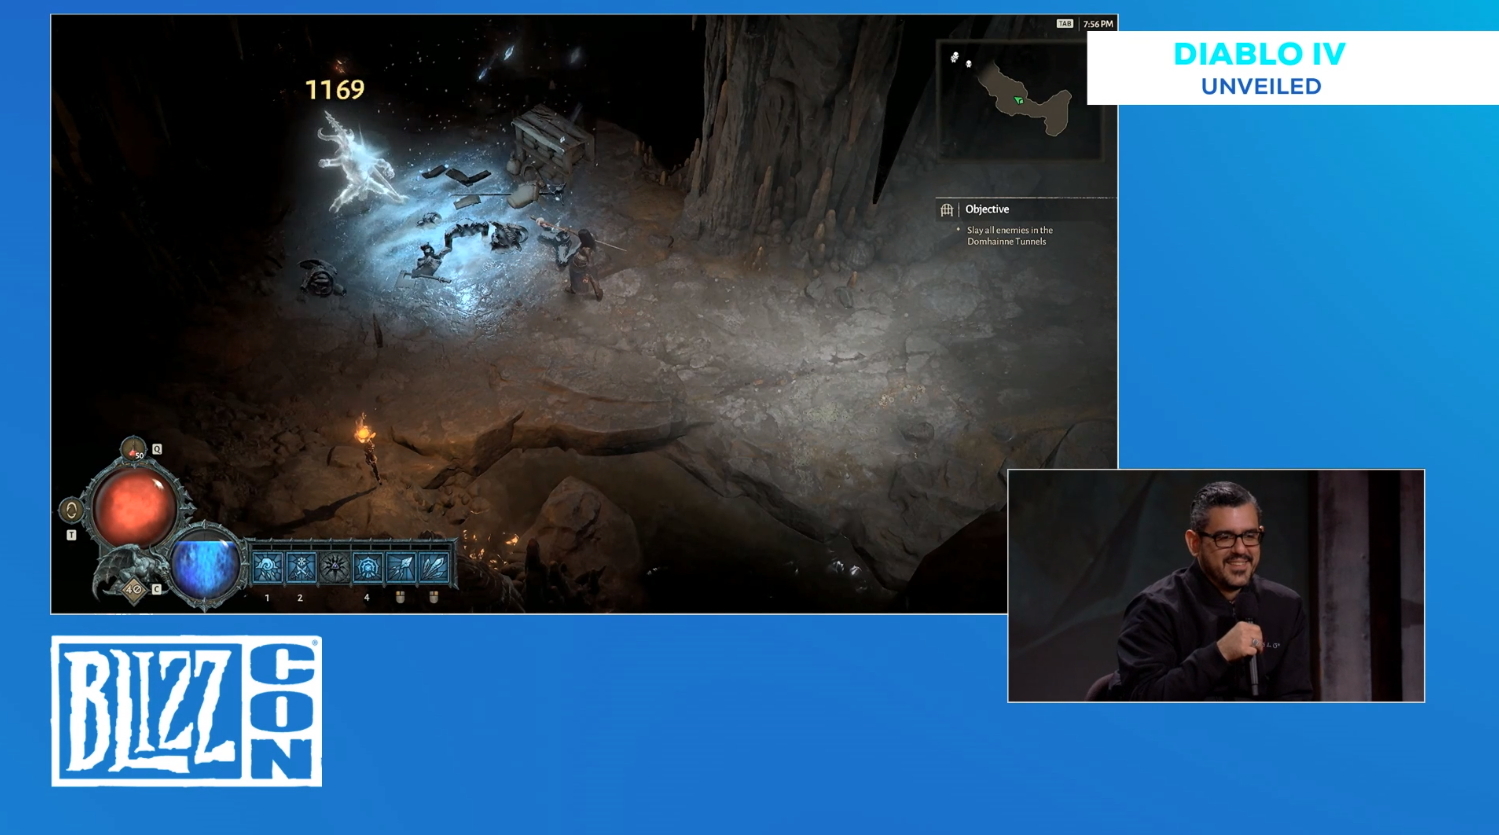
Task: Click the dungeon minimap area
Action: tap(1018, 98)
